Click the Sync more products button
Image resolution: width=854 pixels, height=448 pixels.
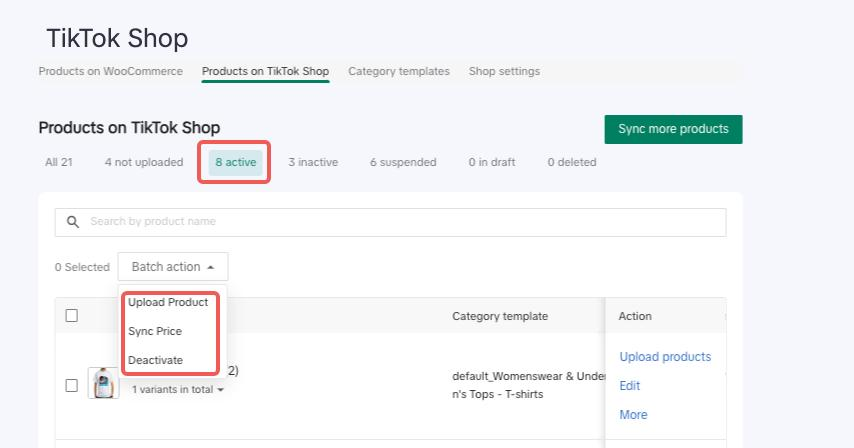click(673, 129)
